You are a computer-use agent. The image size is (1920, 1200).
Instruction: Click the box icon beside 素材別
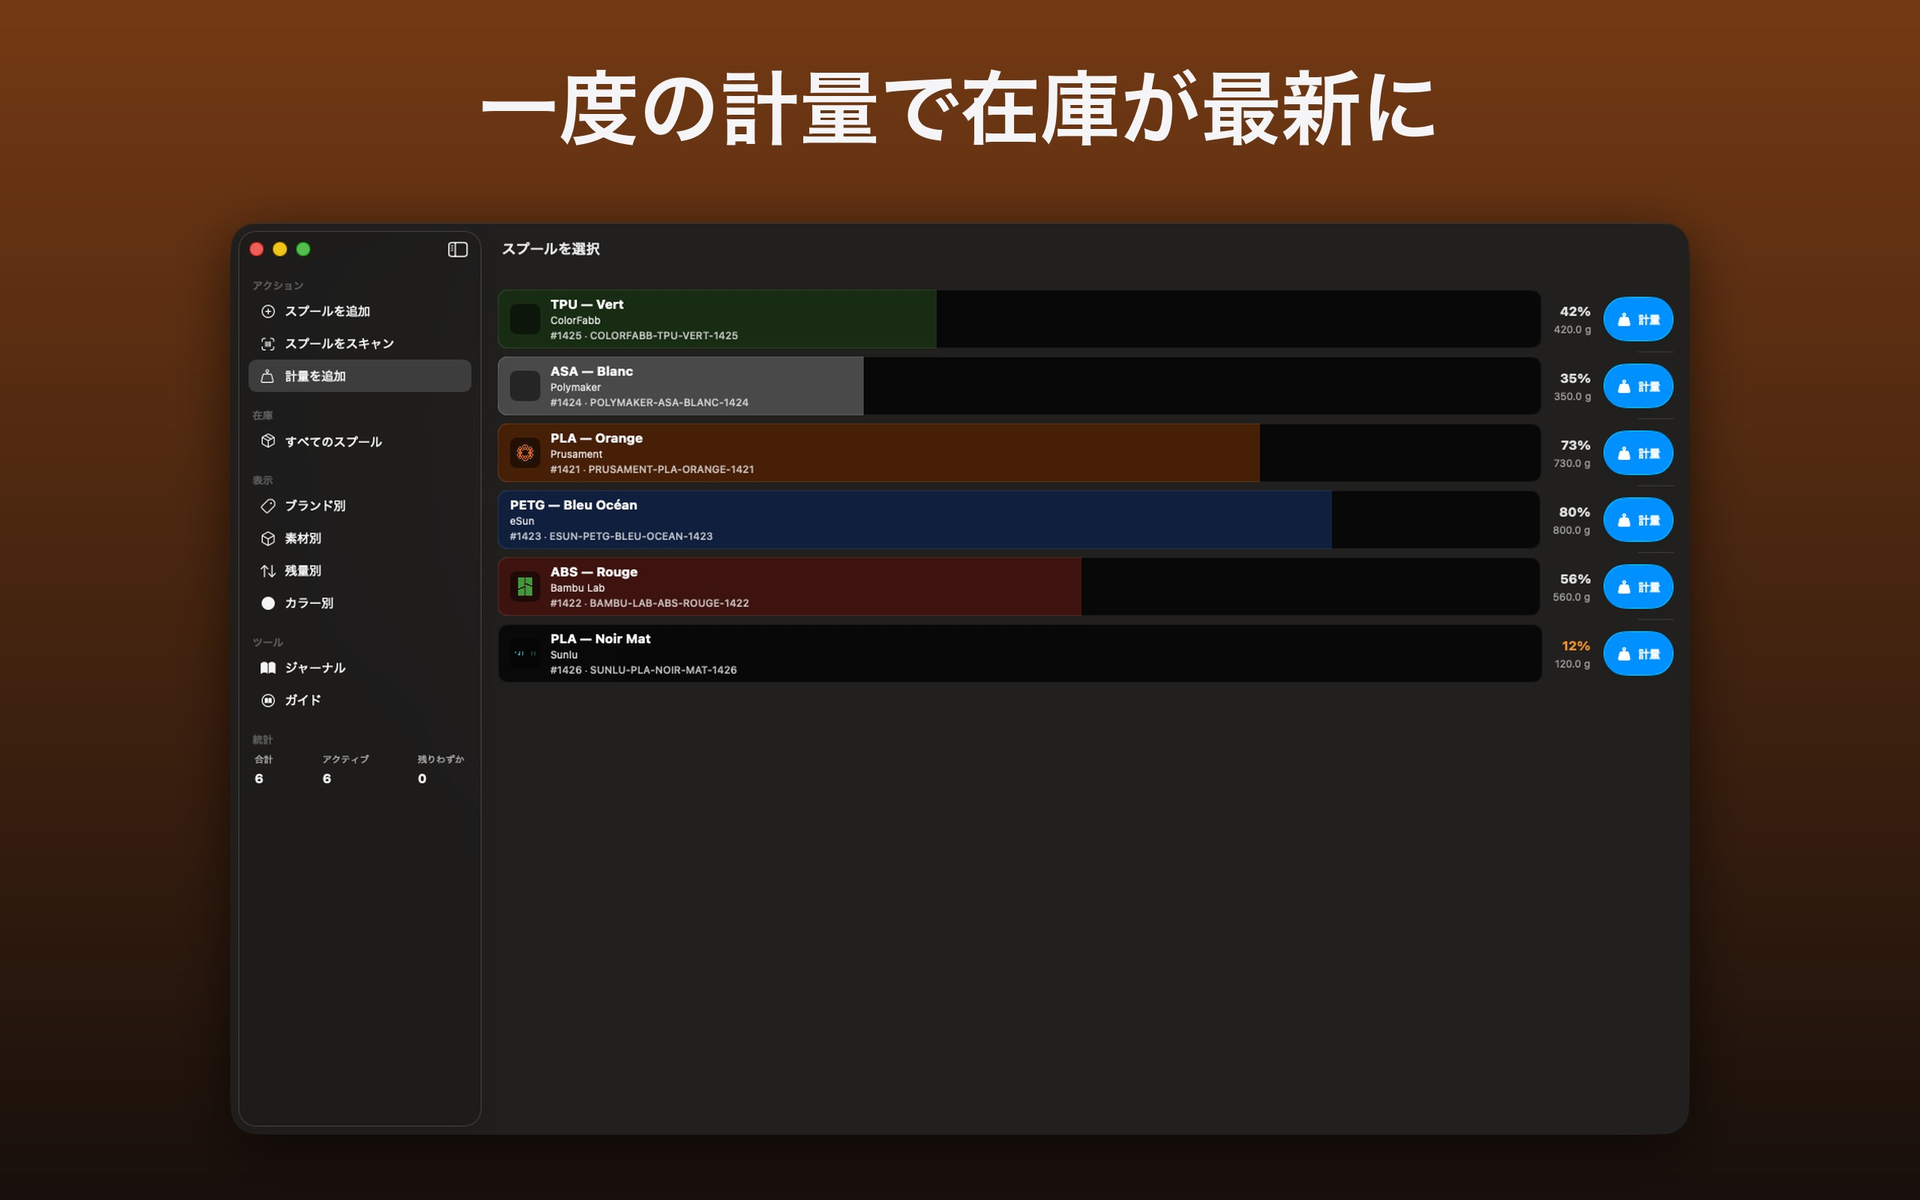pos(268,538)
